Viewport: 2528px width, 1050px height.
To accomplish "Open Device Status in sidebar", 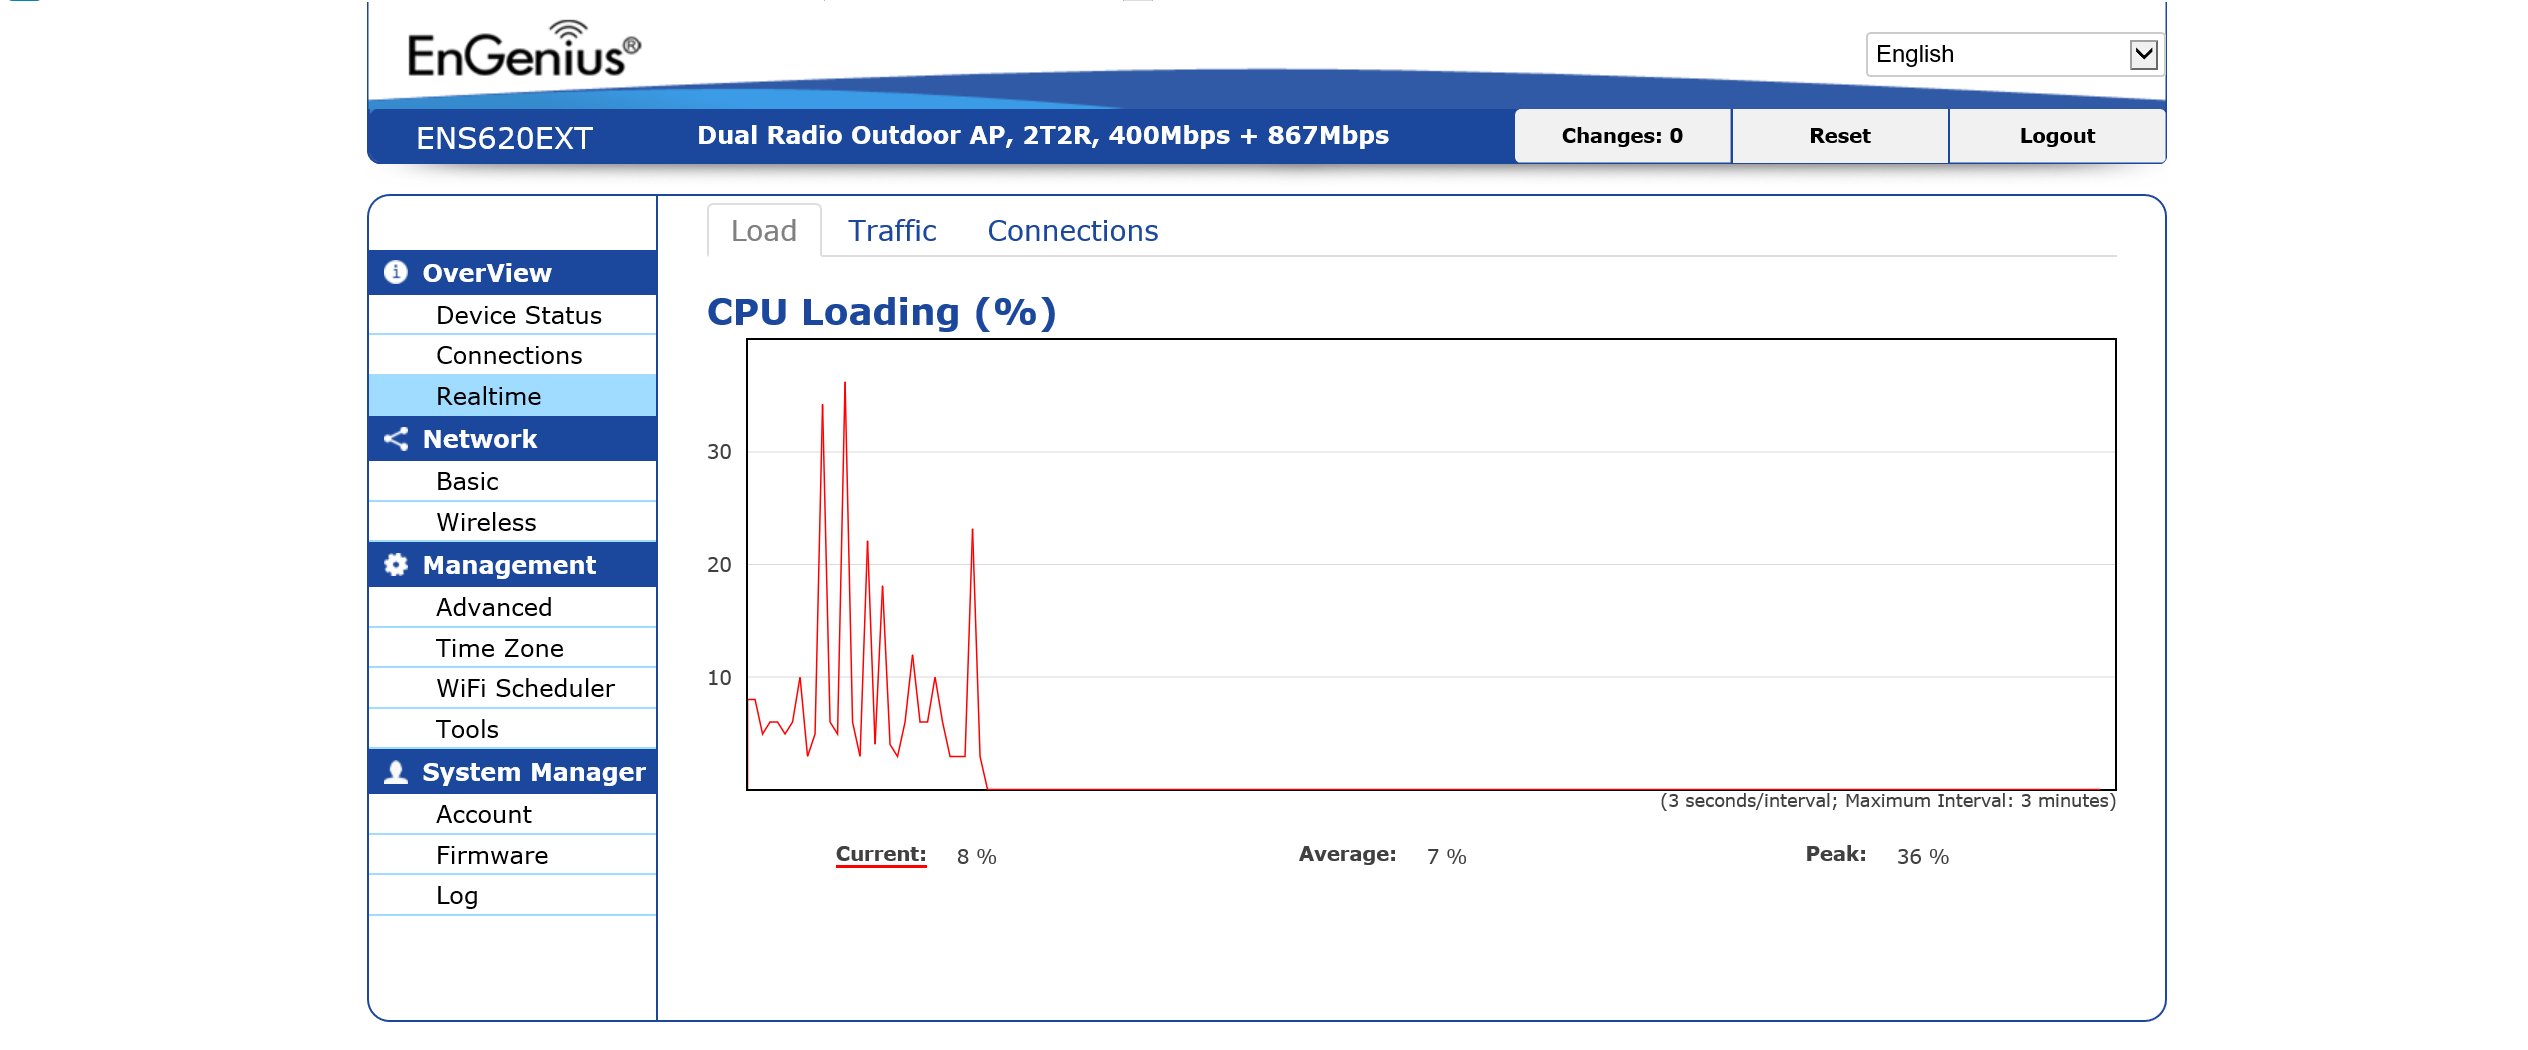I will 513,315.
